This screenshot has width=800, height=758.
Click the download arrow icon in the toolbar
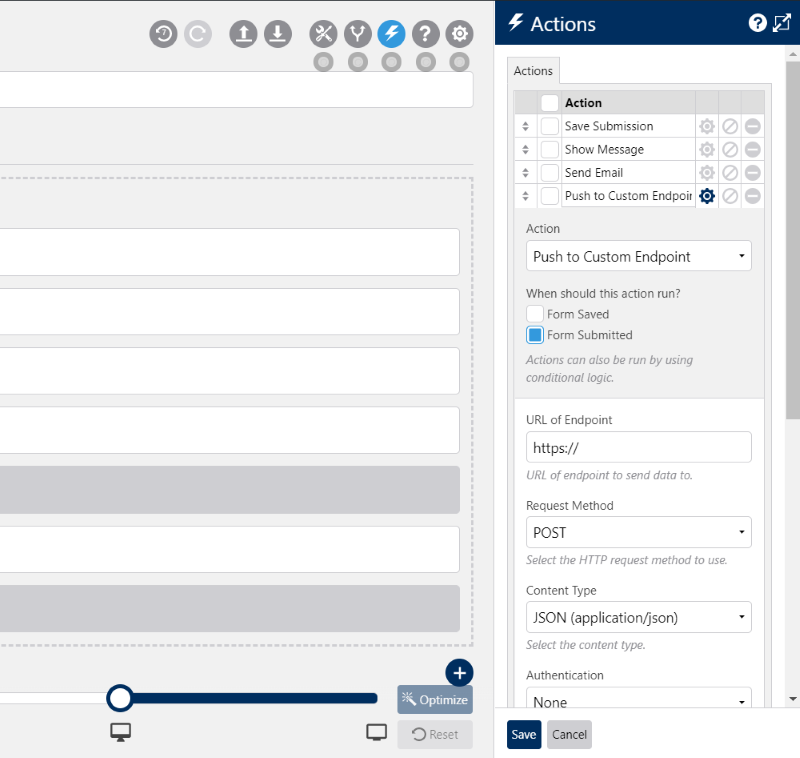[x=278, y=34]
